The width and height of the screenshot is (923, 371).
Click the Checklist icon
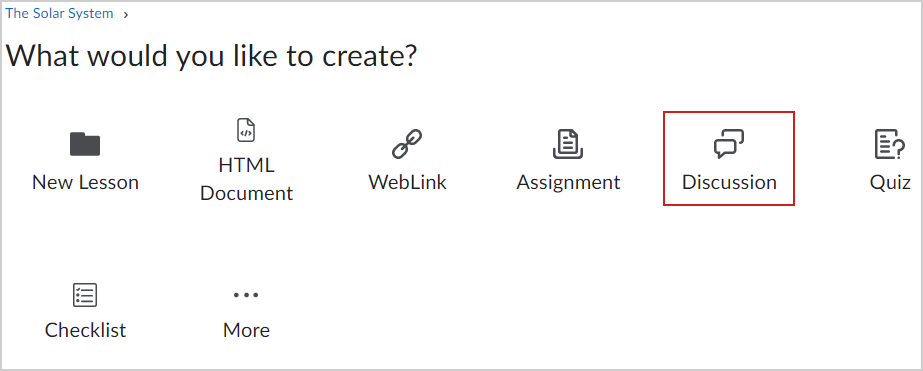tap(85, 294)
